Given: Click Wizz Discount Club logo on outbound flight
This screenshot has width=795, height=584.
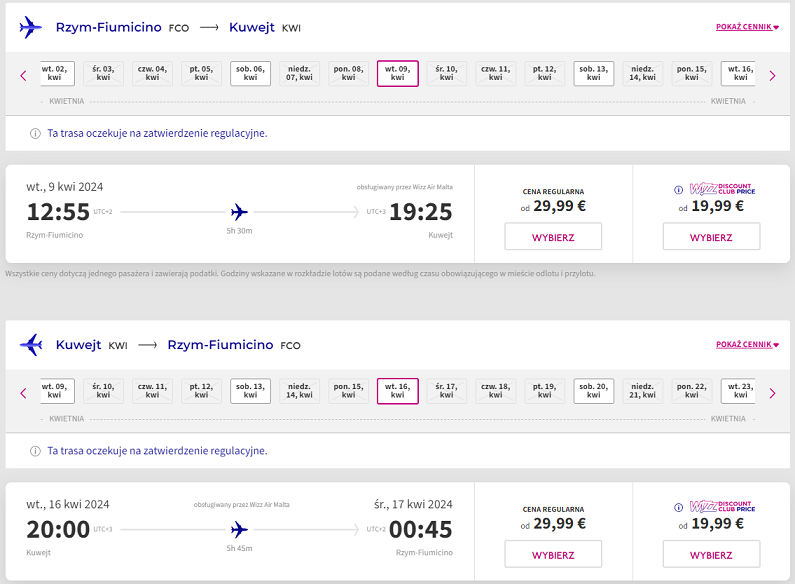Looking at the screenshot, I should [x=722, y=189].
